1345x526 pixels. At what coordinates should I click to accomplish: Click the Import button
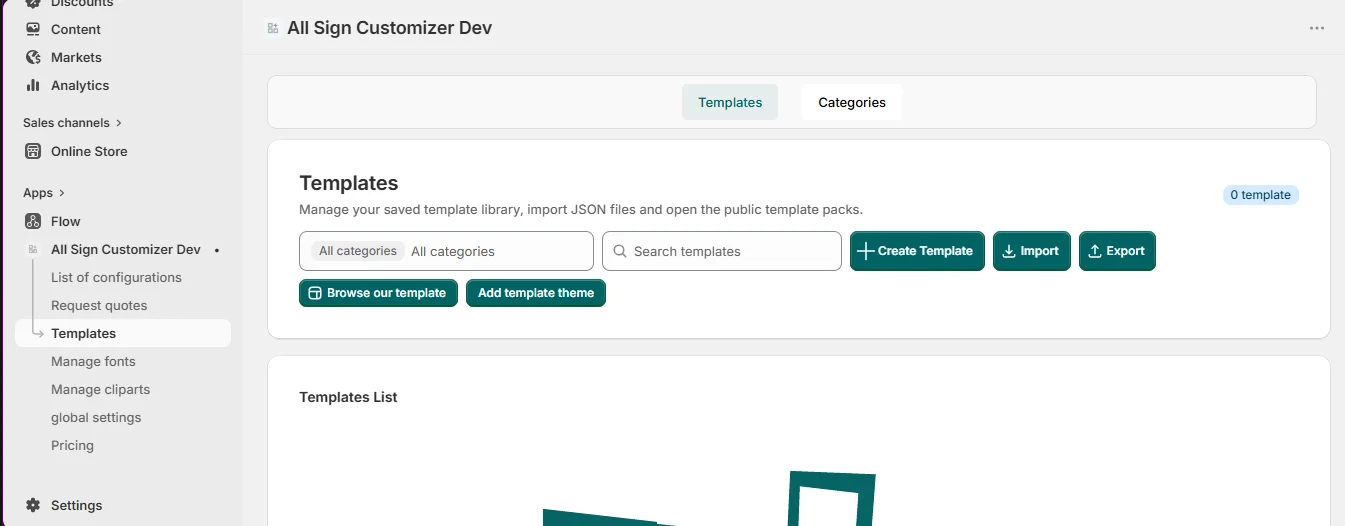1032,251
